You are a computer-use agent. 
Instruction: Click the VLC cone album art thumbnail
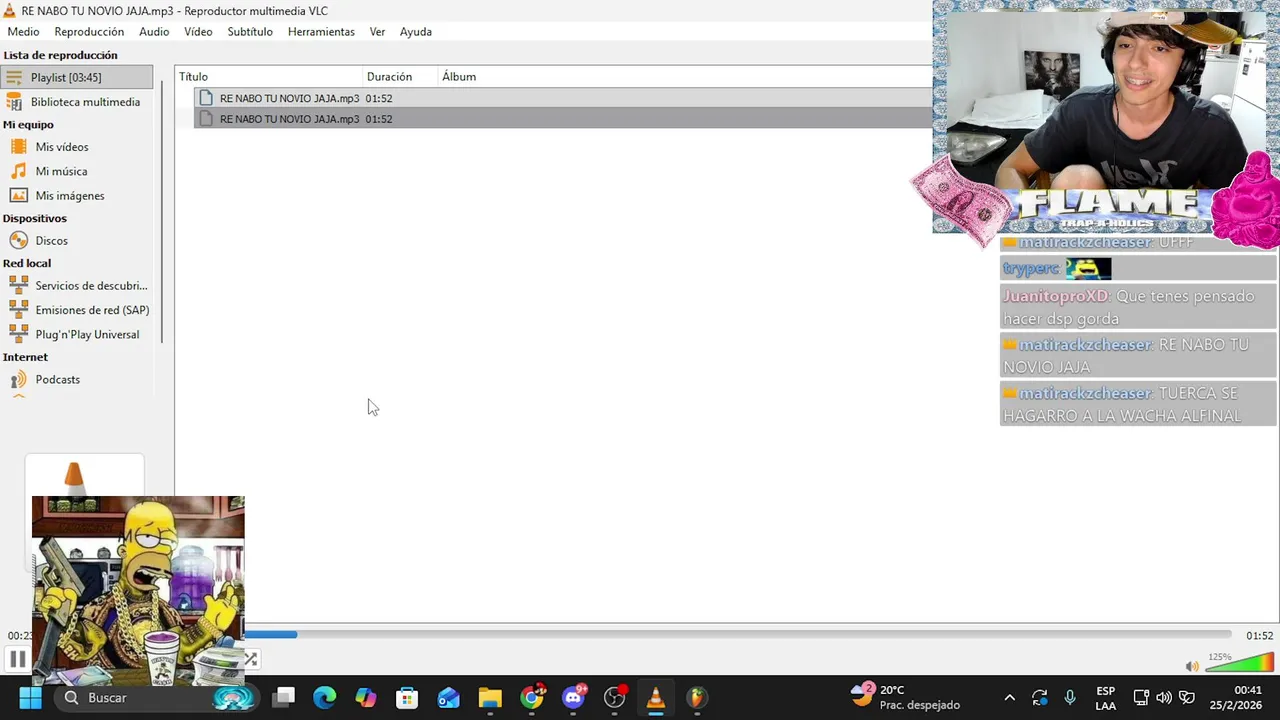click(x=84, y=477)
